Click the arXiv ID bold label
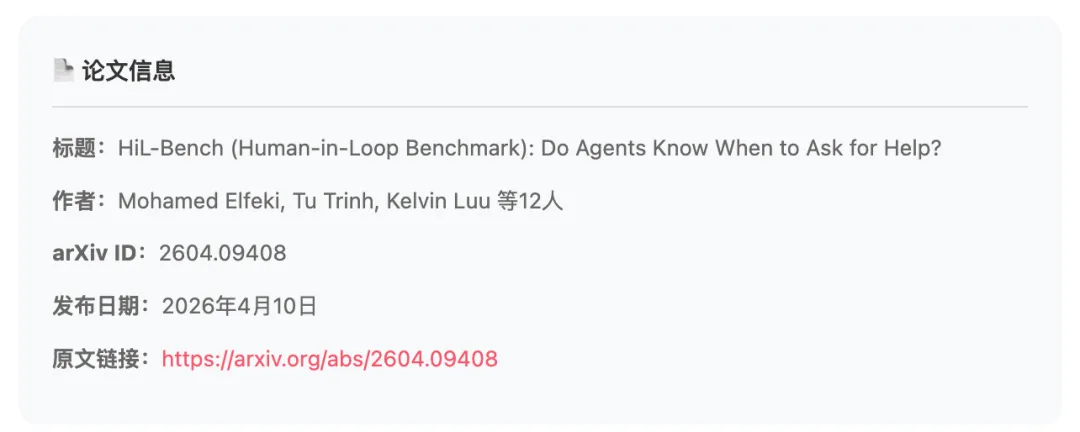Screen dimensions: 1080x432 pos(97,253)
